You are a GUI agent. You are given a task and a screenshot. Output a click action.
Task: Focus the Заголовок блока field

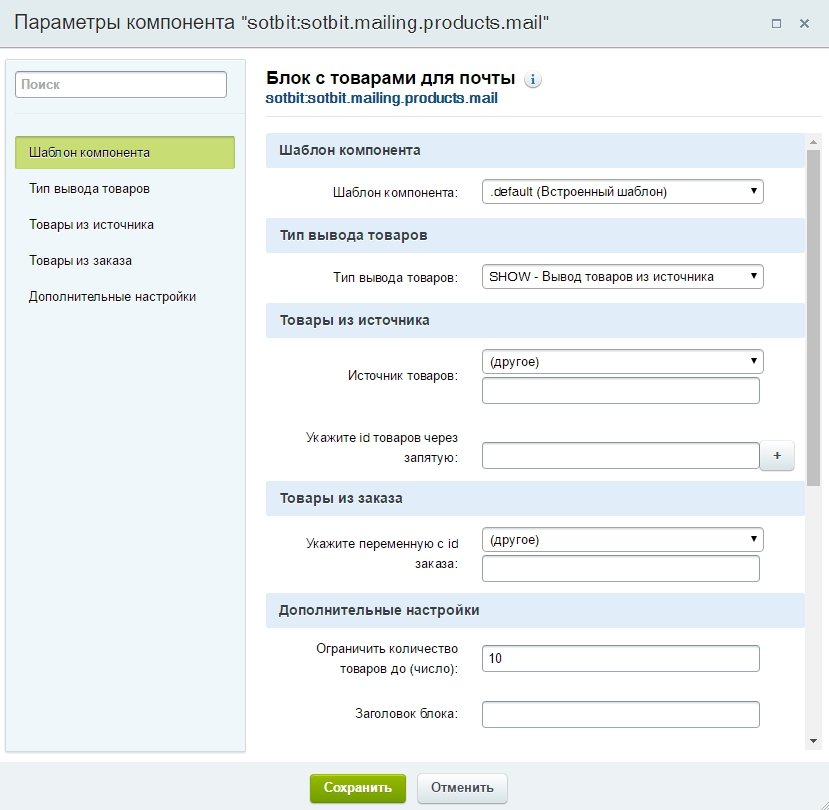621,714
